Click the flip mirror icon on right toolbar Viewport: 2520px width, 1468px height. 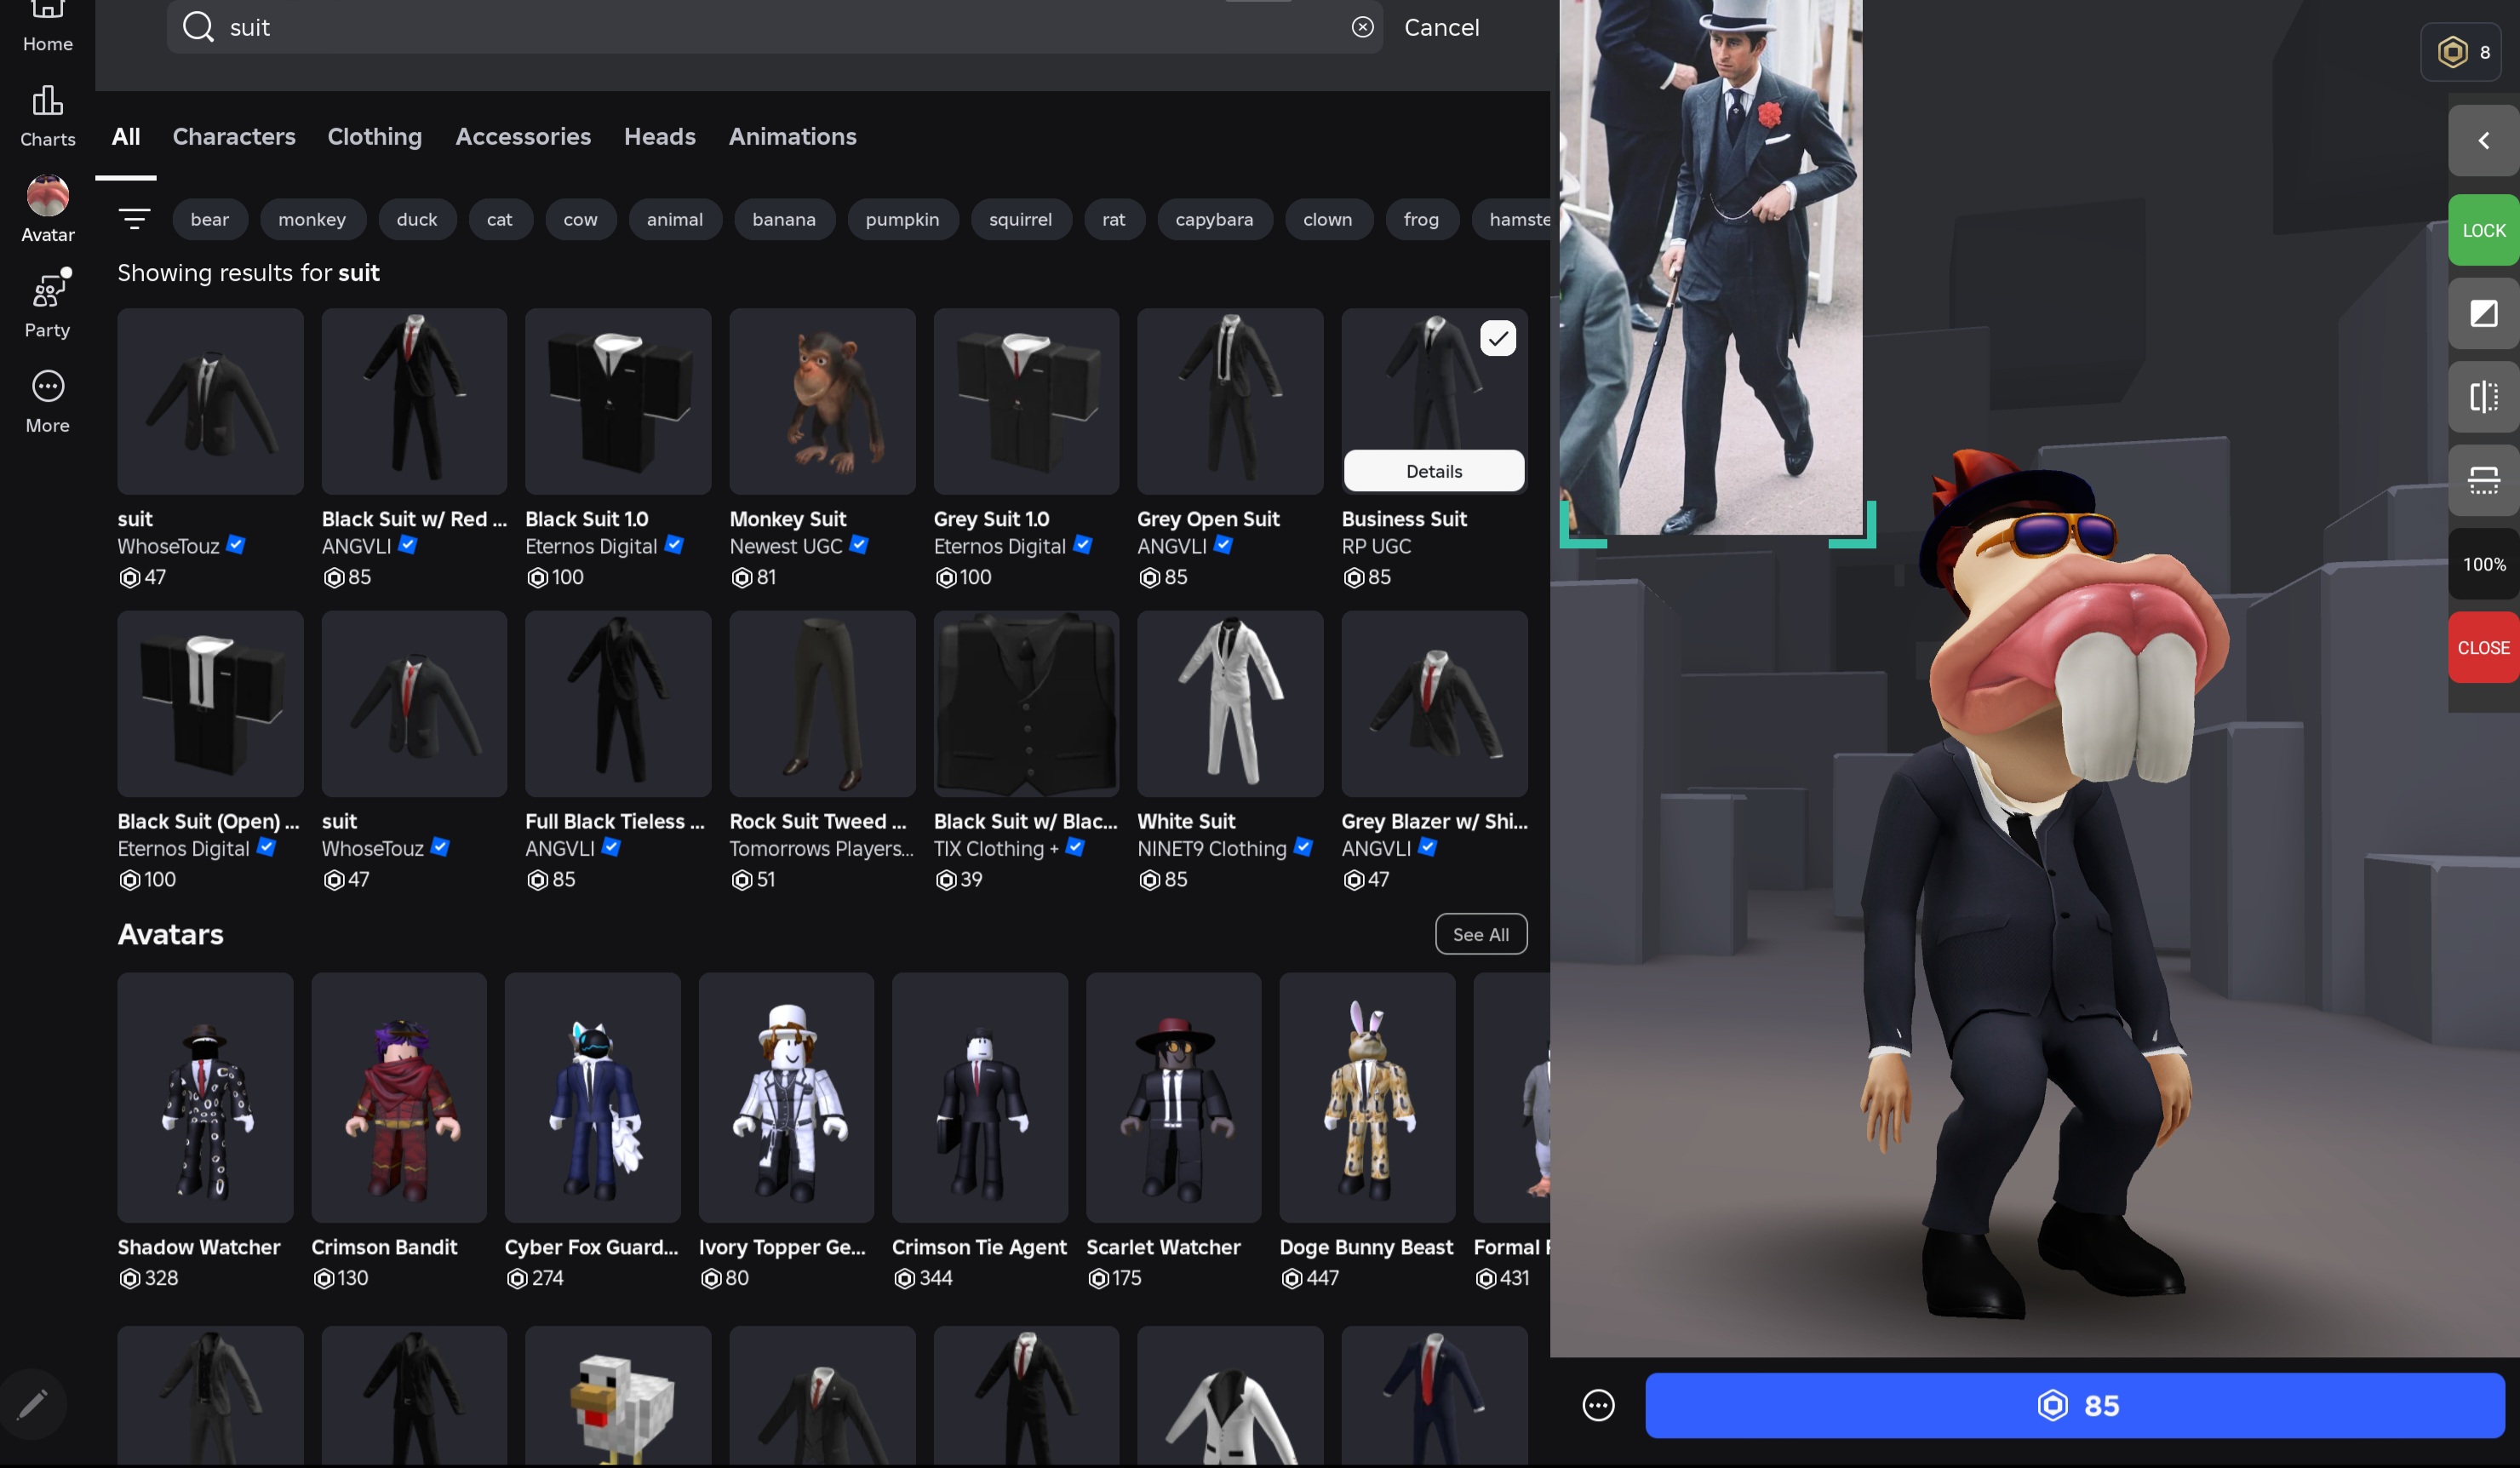tap(2483, 397)
